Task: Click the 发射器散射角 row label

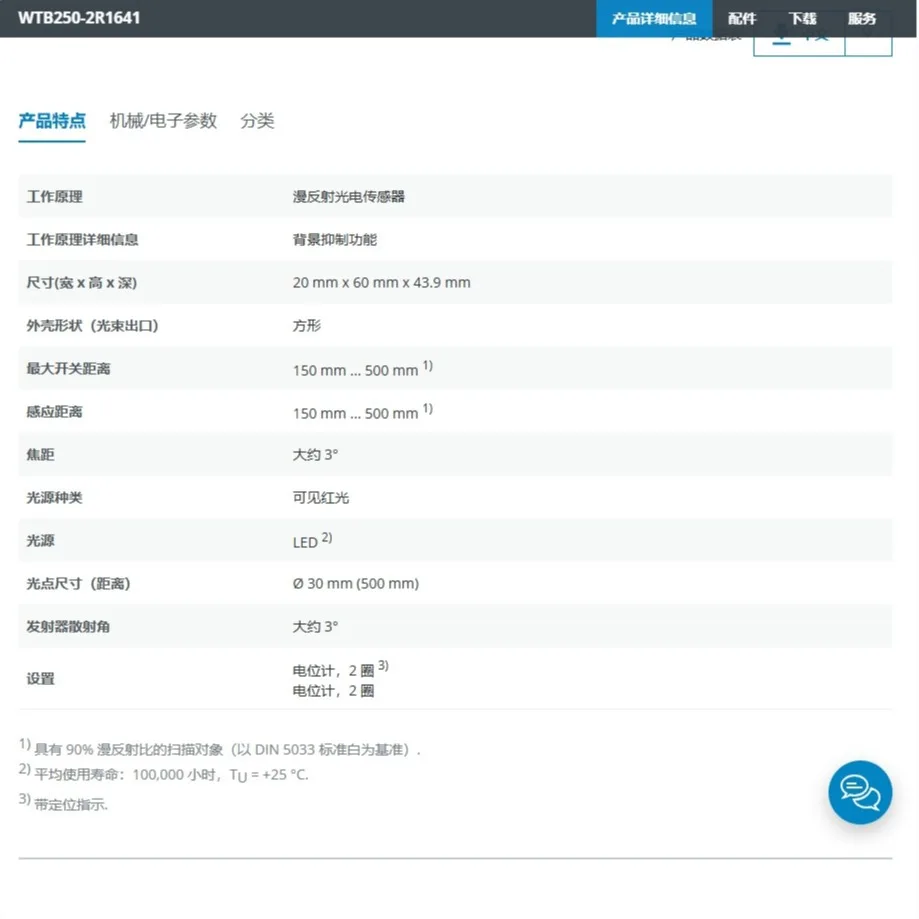Action: point(68,627)
